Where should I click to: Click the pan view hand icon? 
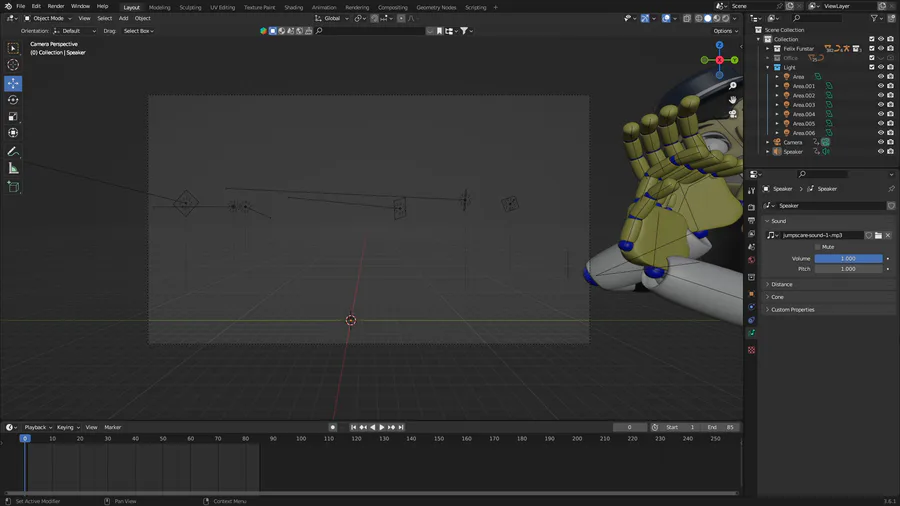tap(732, 100)
